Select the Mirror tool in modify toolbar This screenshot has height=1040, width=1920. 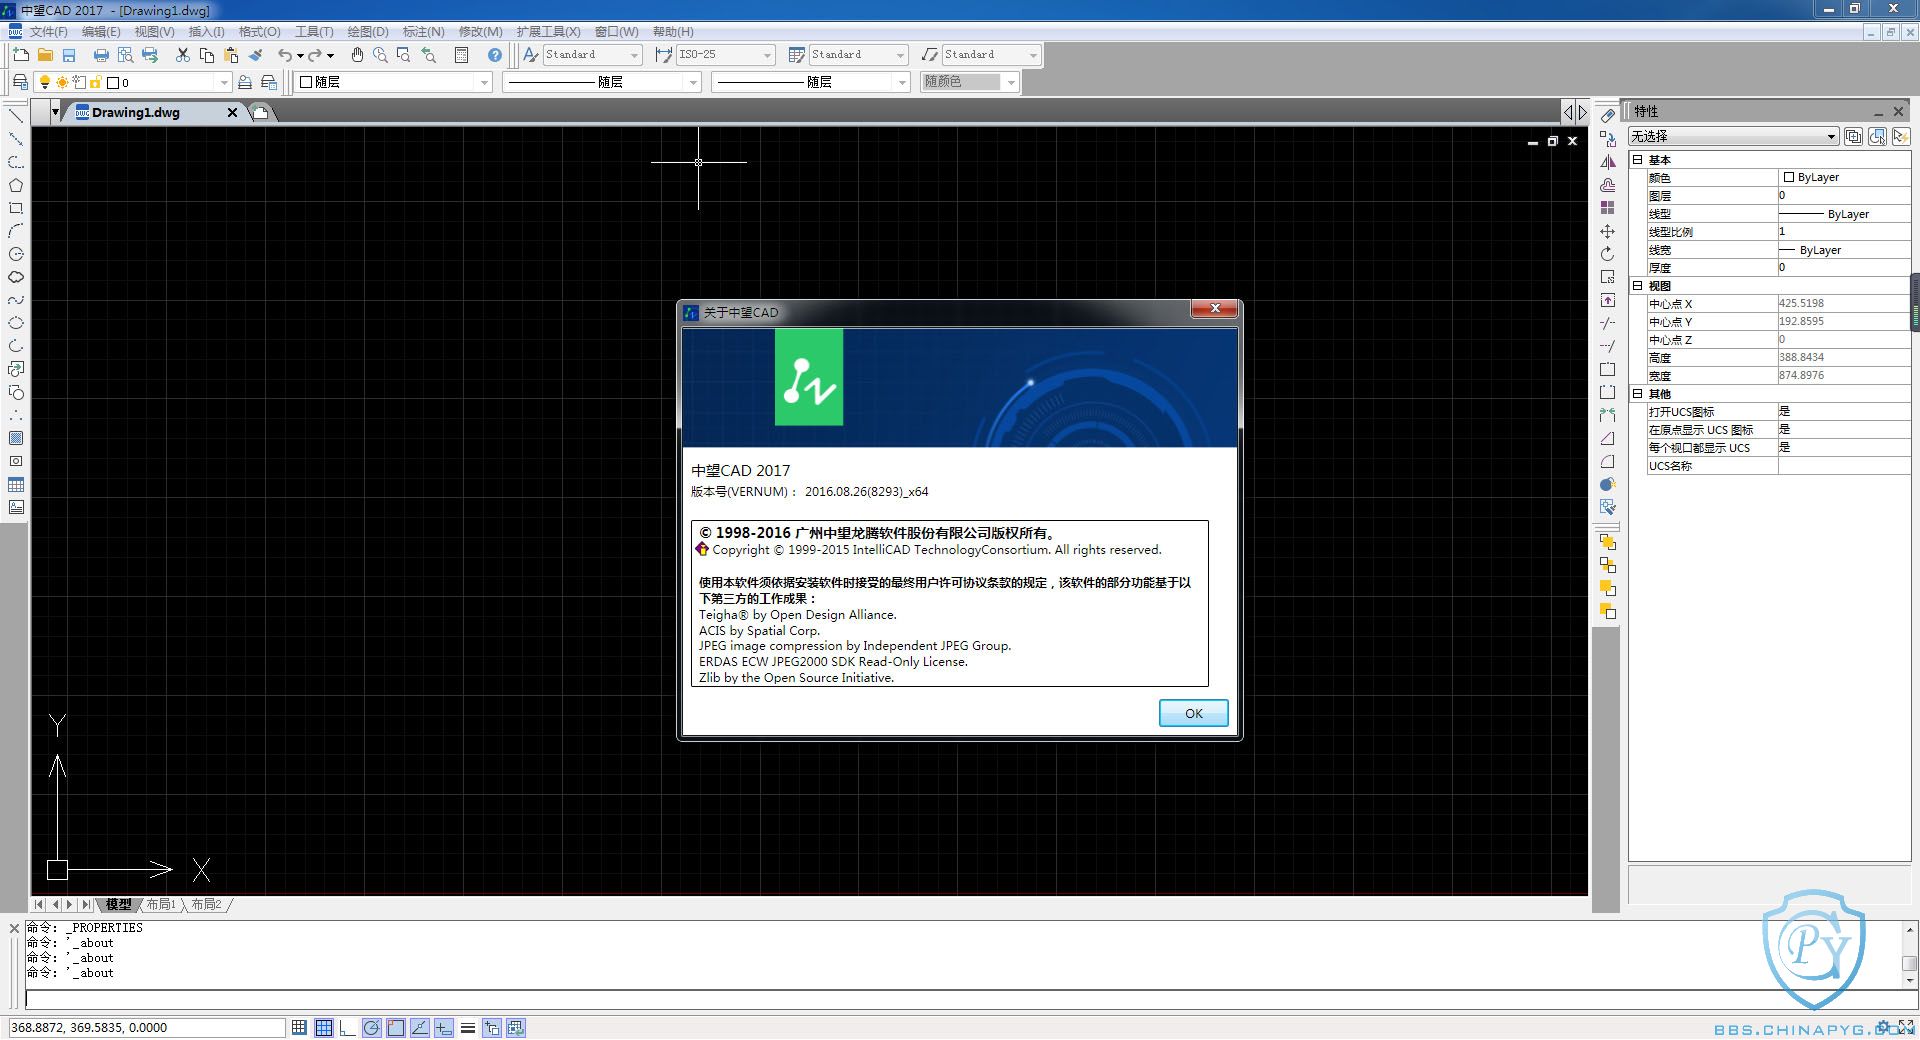point(1607,162)
